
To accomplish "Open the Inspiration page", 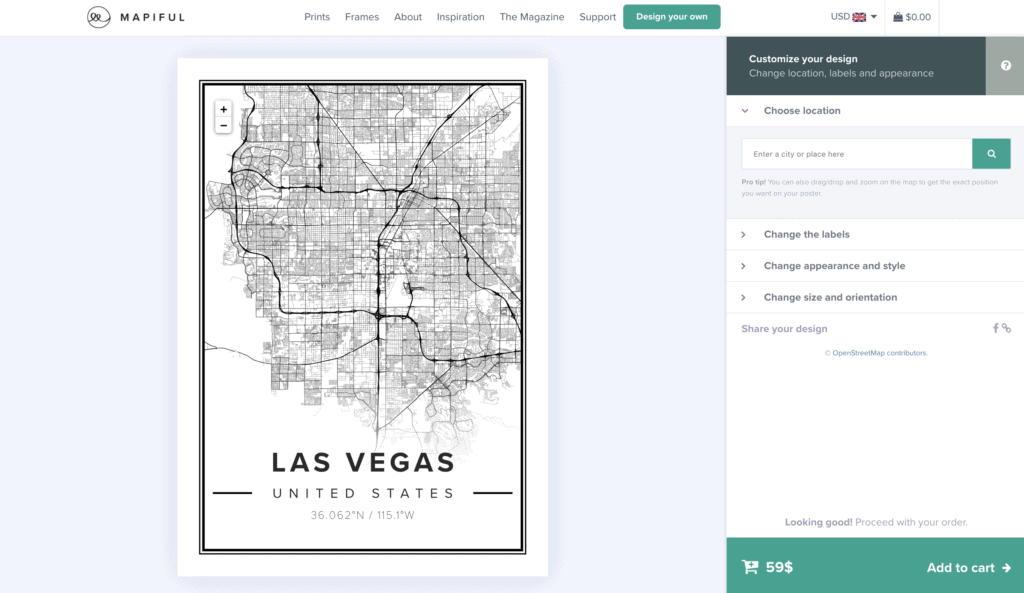I will (x=460, y=17).
